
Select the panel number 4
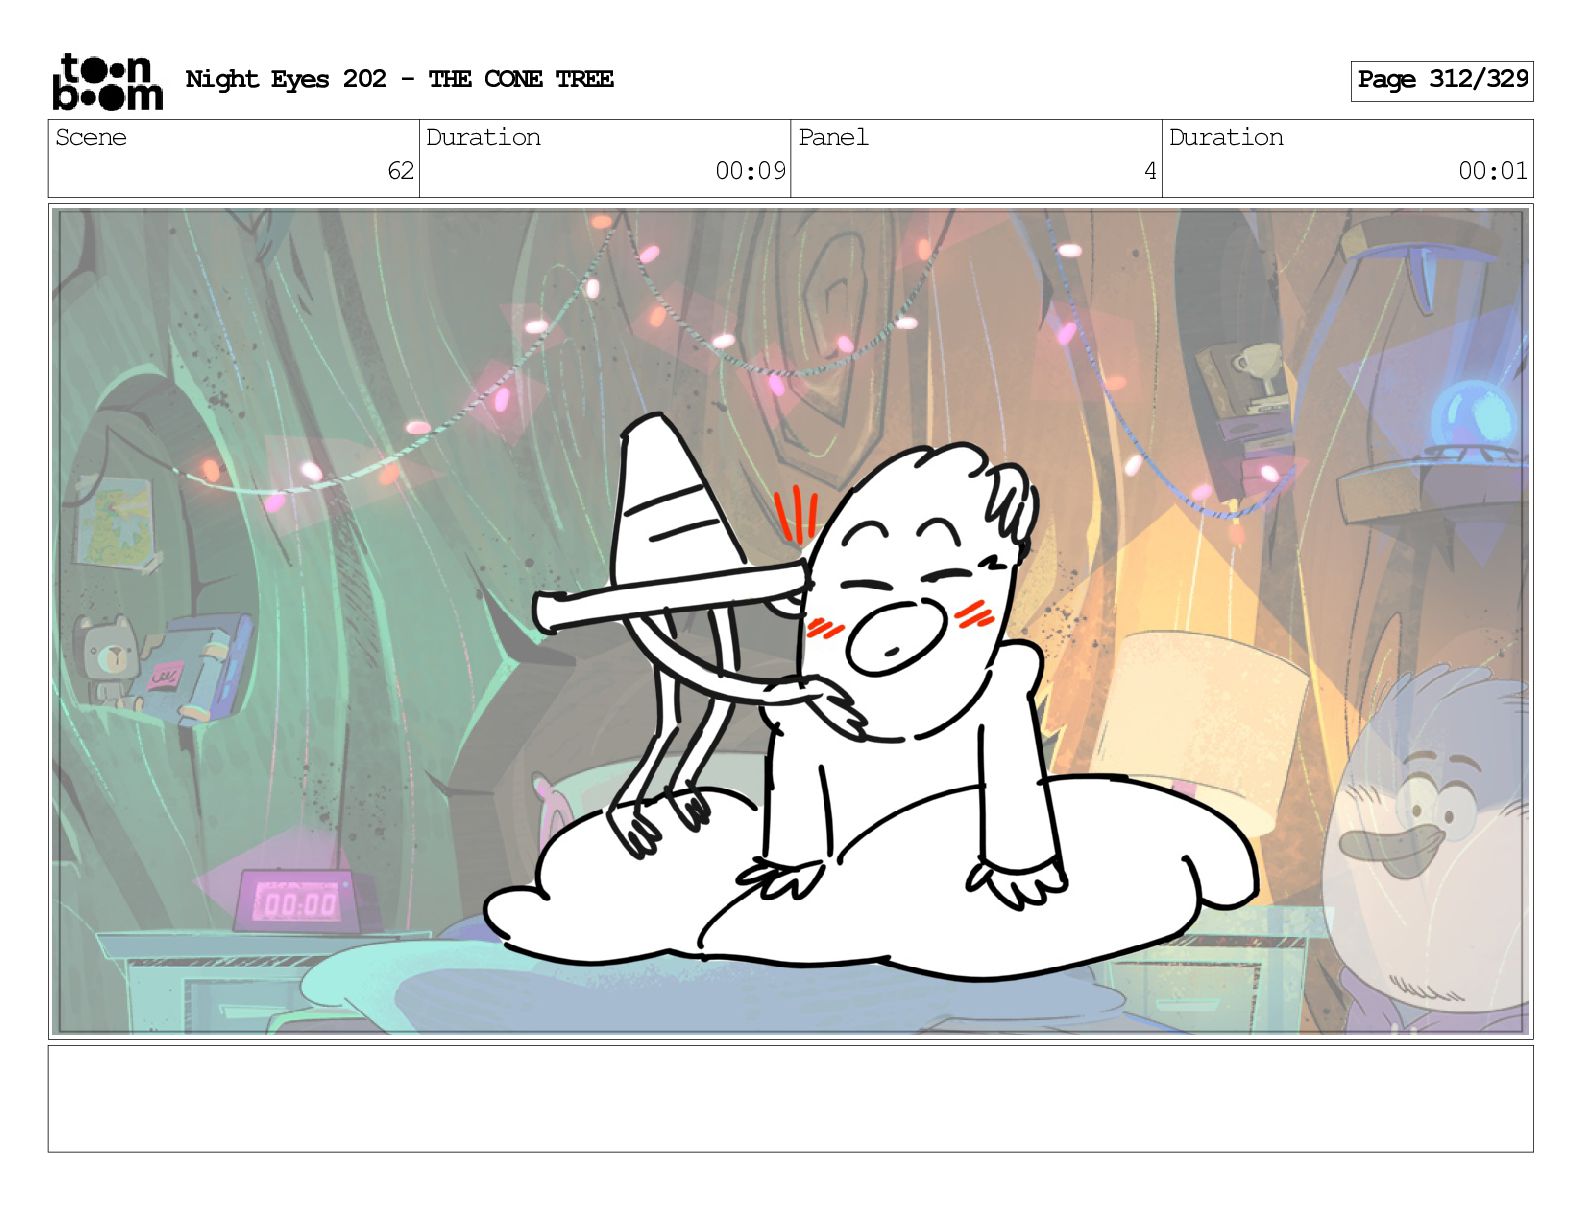pos(1150,171)
